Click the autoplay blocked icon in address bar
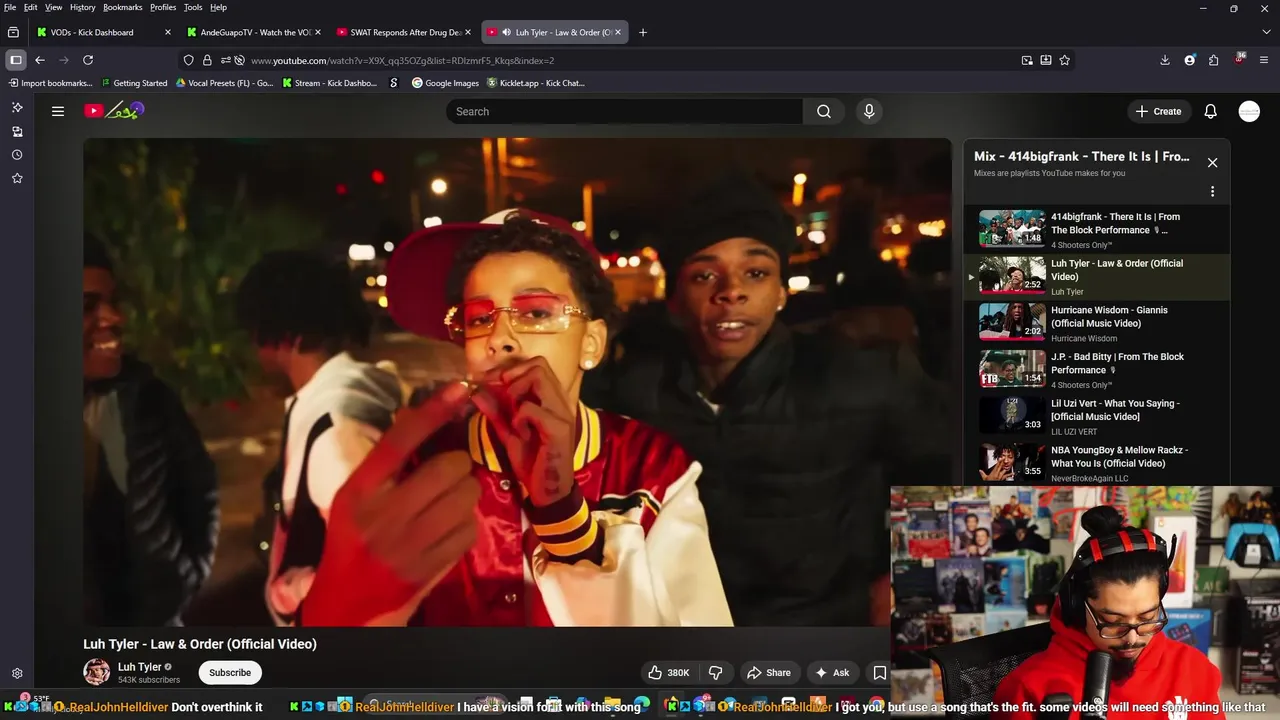 239,60
